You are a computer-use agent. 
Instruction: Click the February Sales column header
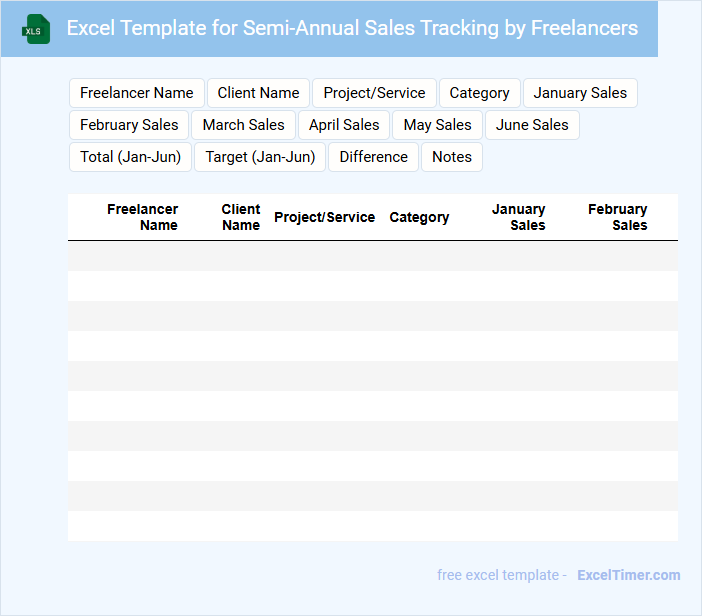point(617,217)
